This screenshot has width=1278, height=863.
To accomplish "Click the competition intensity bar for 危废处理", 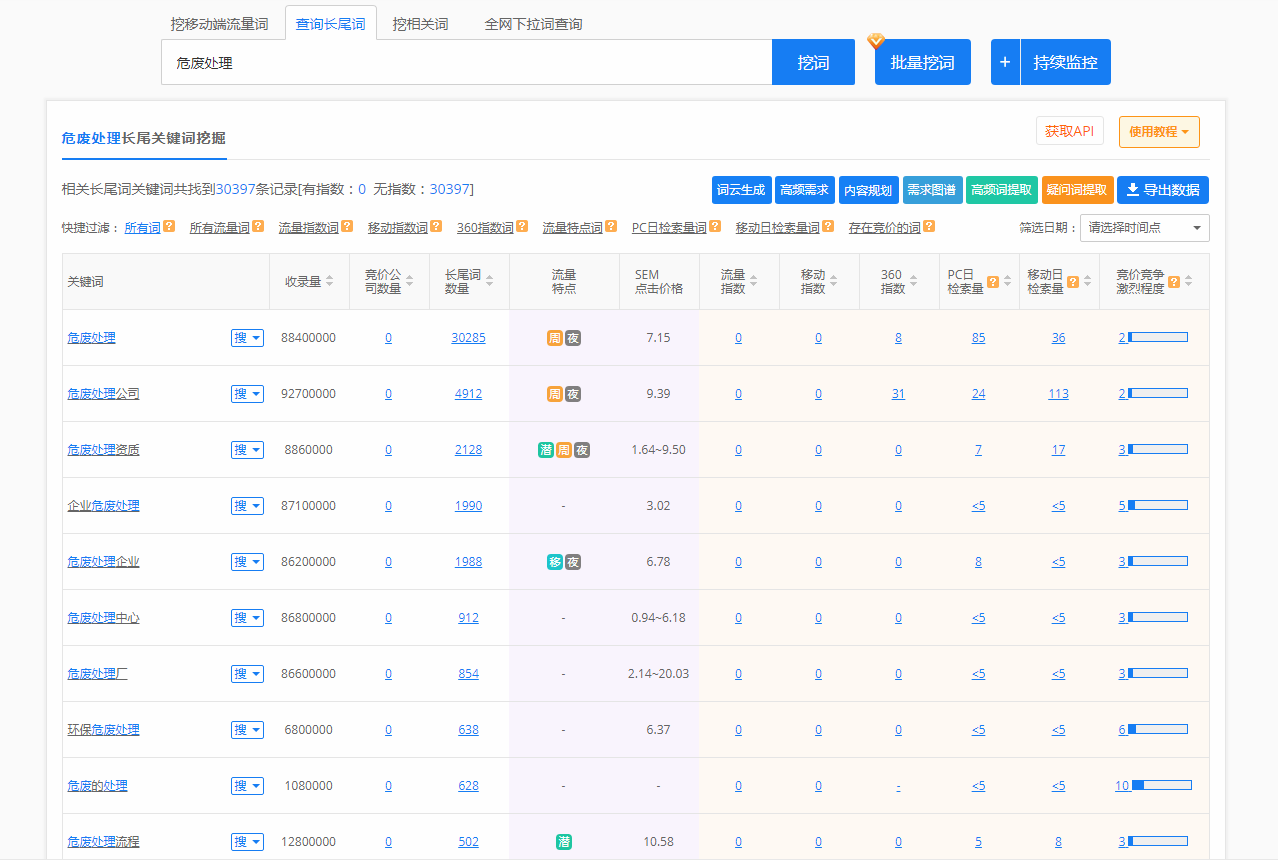I will point(1158,337).
